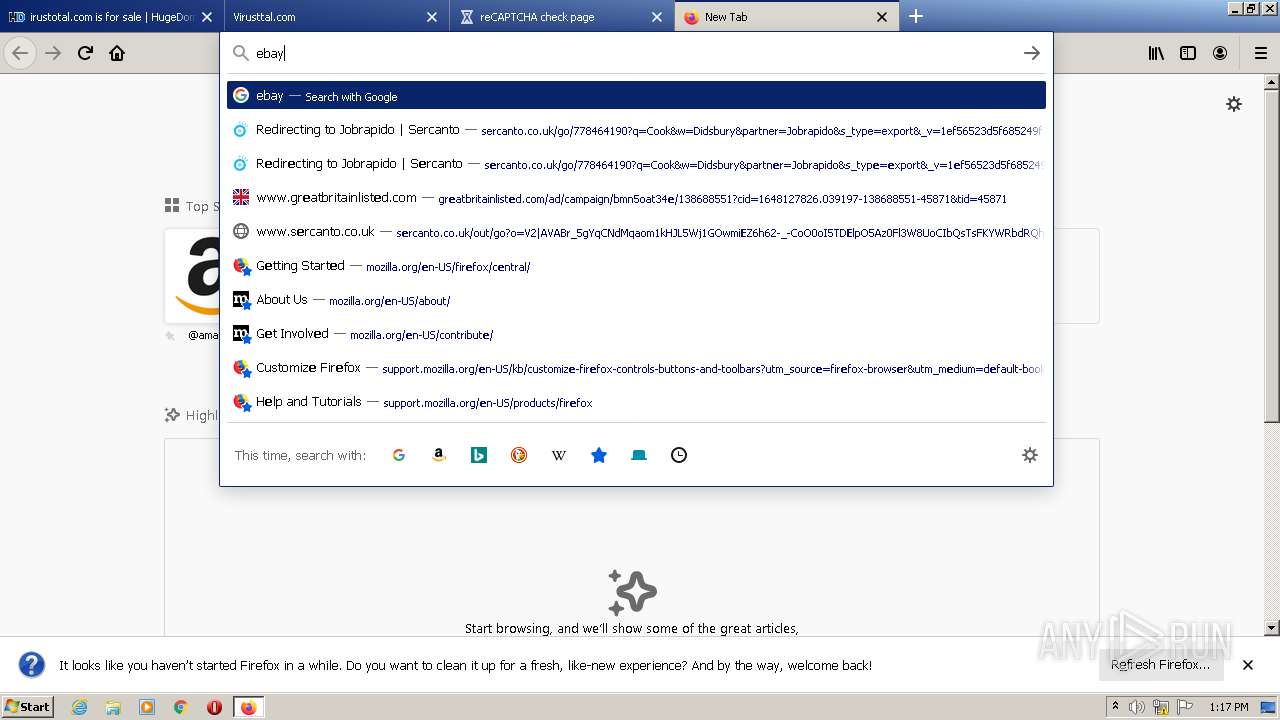
Task: Search this time with Wikipedia icon
Action: pyautogui.click(x=559, y=455)
